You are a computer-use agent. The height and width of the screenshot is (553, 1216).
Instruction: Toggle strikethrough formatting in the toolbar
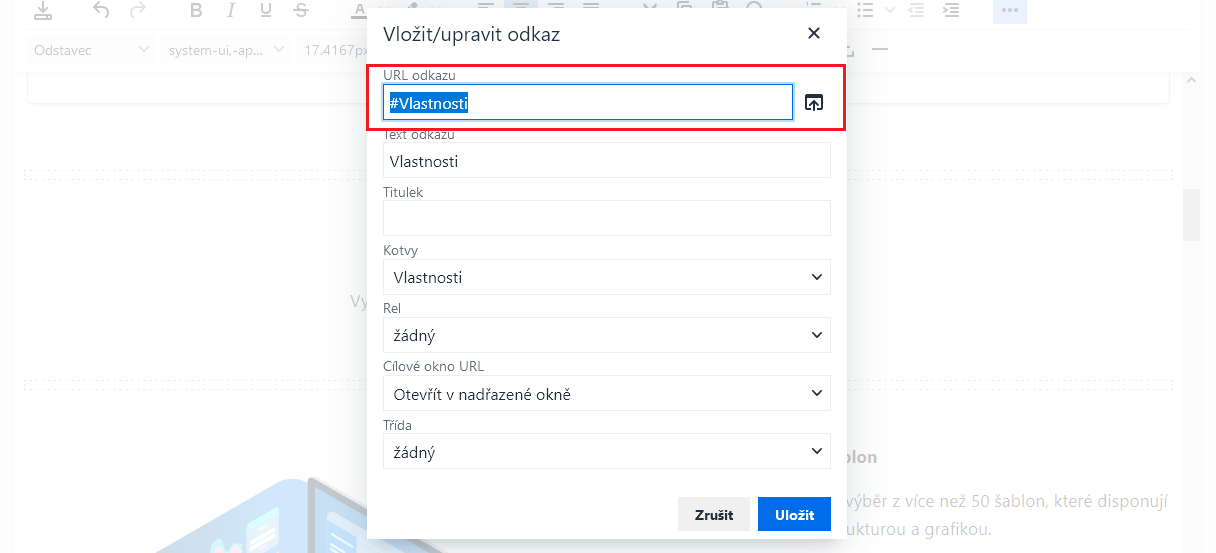301,11
